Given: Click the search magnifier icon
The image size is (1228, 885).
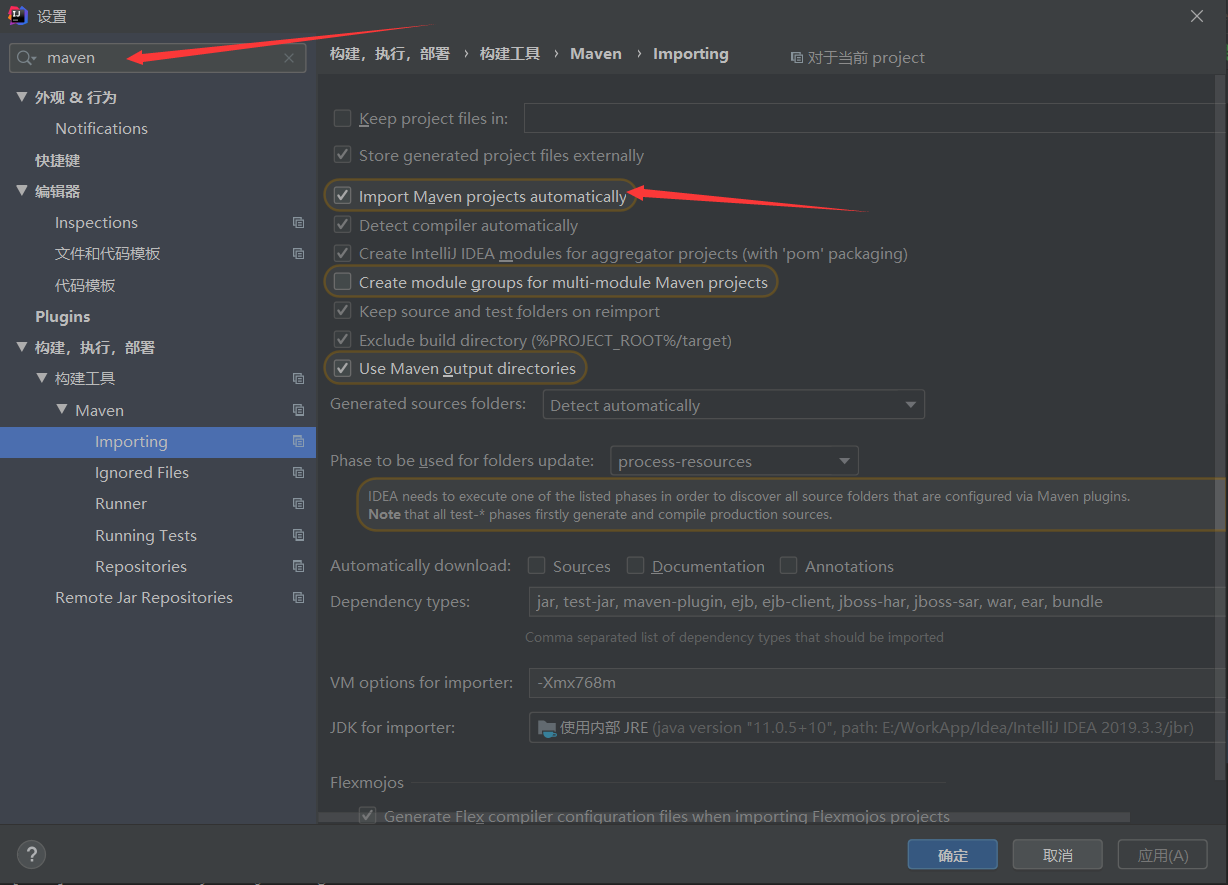Looking at the screenshot, I should (26, 58).
